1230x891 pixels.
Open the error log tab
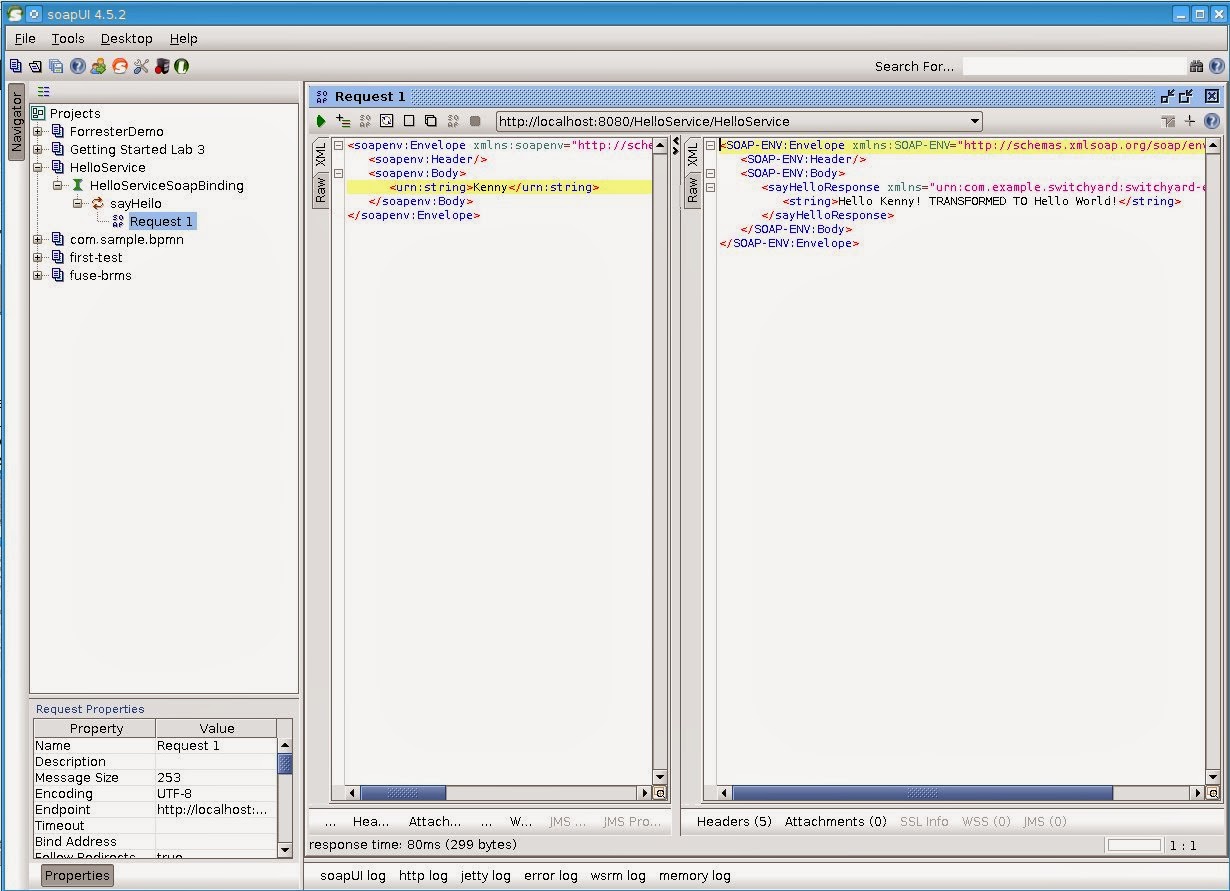click(550, 875)
